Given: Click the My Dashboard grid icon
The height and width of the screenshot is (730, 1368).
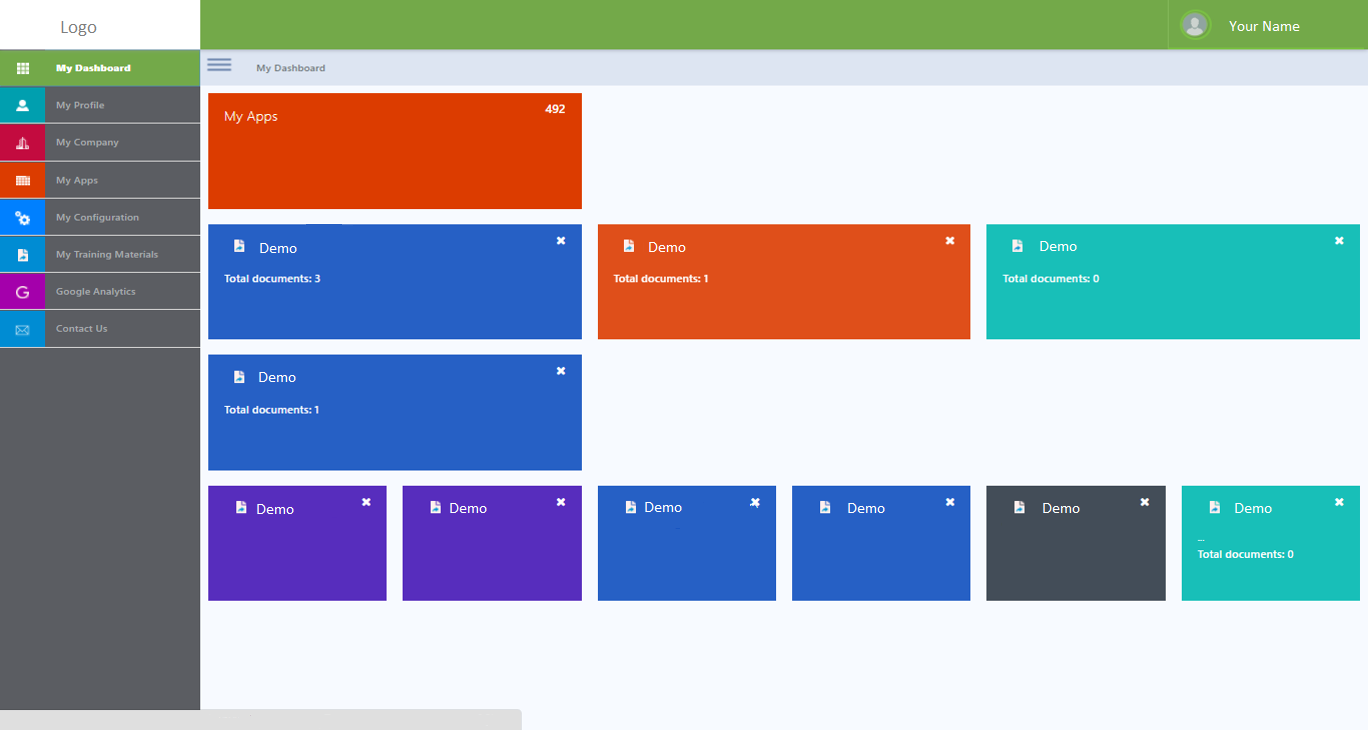Looking at the screenshot, I should pos(23,68).
